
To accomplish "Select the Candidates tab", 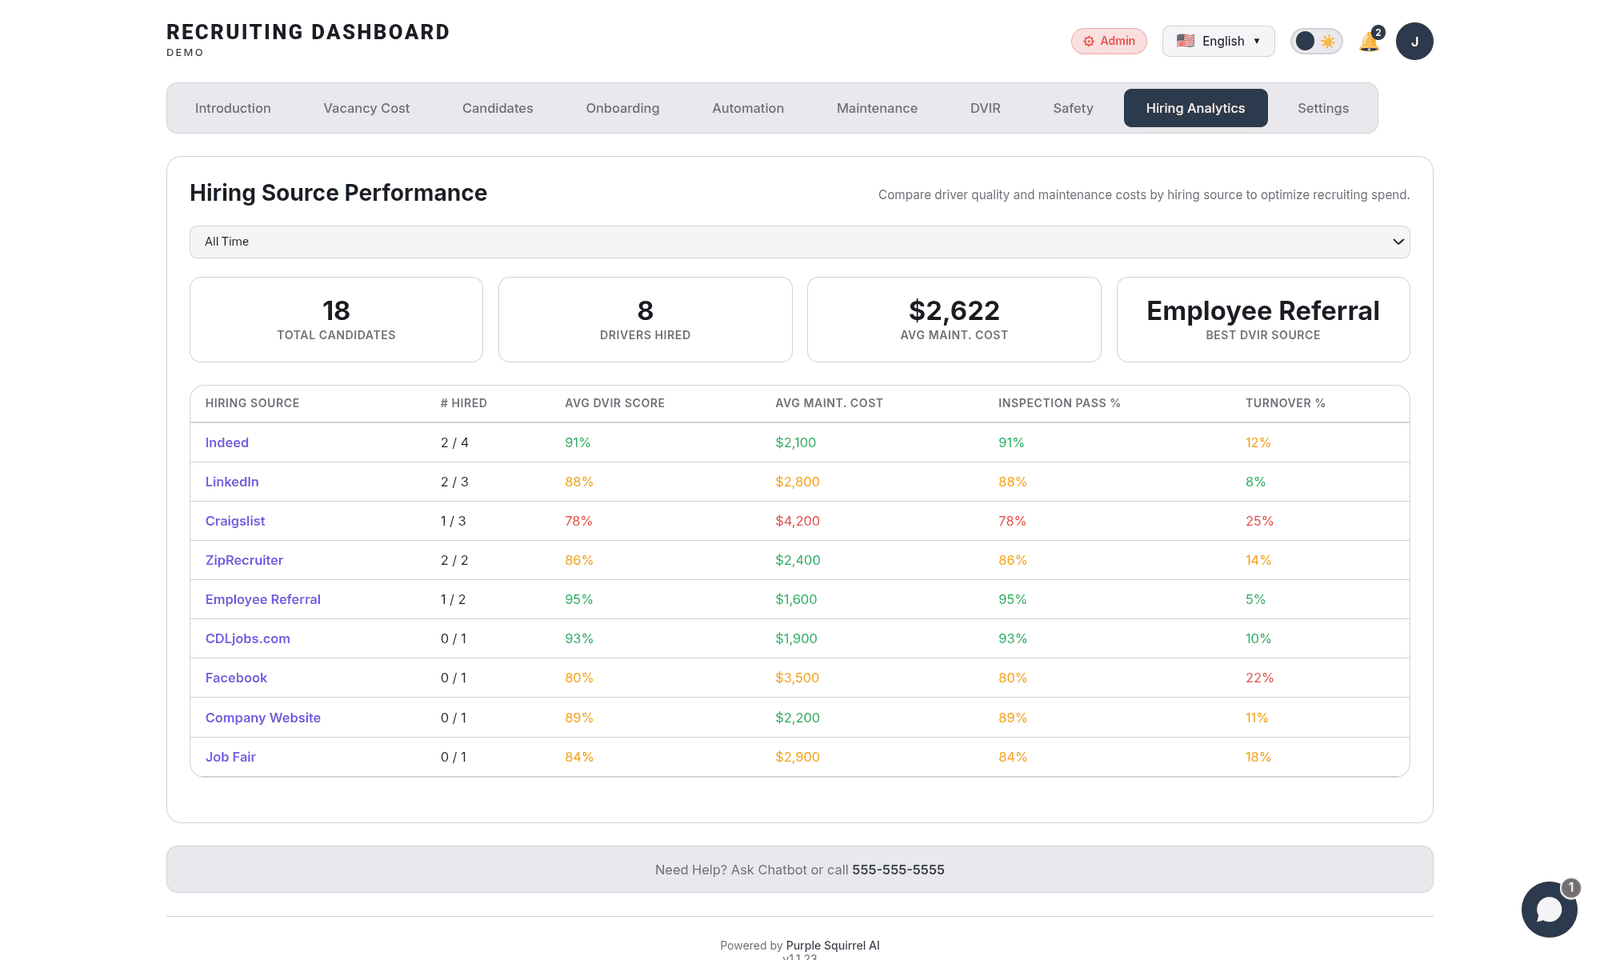I will coord(497,108).
